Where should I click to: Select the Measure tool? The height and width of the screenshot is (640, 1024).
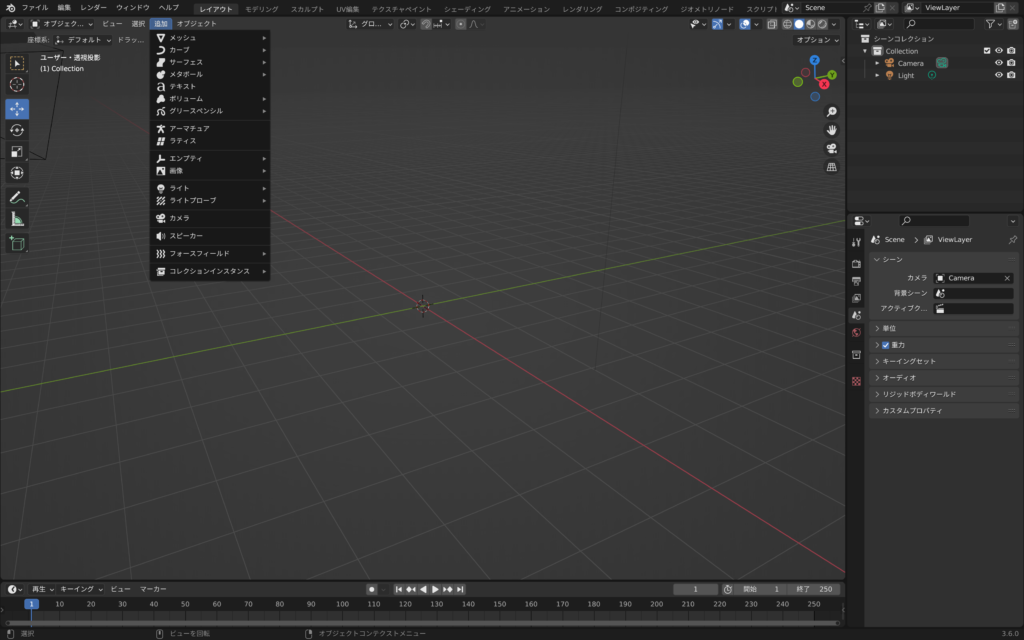click(x=17, y=219)
